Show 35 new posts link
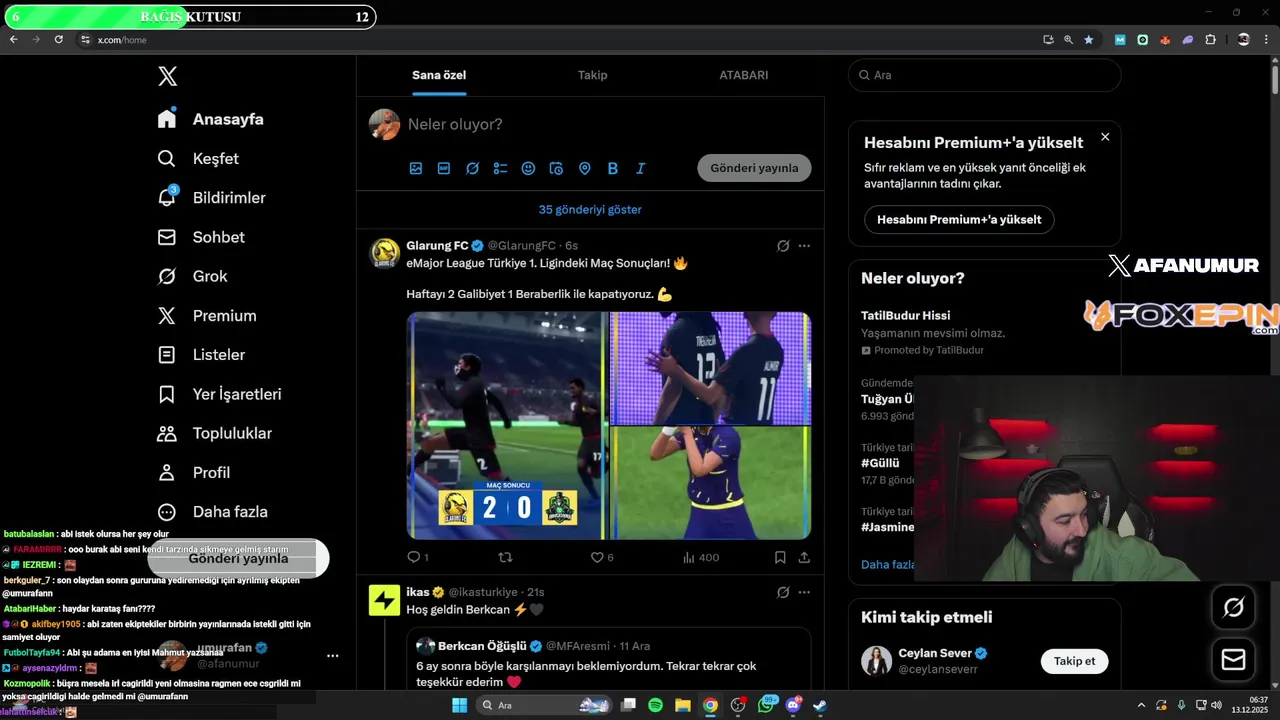The image size is (1280, 720). point(590,209)
